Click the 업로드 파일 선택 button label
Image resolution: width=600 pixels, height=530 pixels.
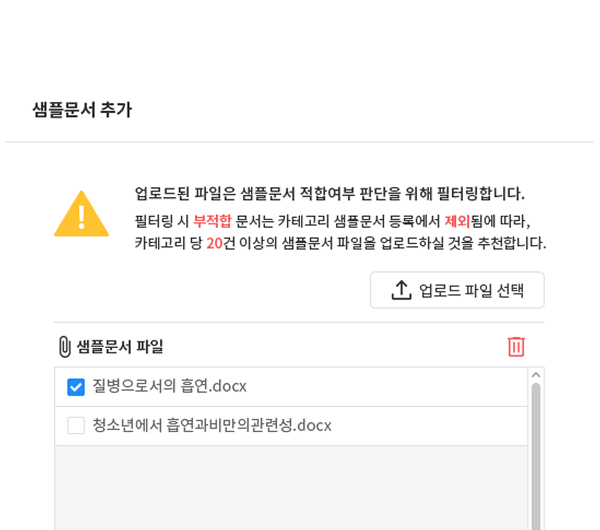click(x=471, y=291)
